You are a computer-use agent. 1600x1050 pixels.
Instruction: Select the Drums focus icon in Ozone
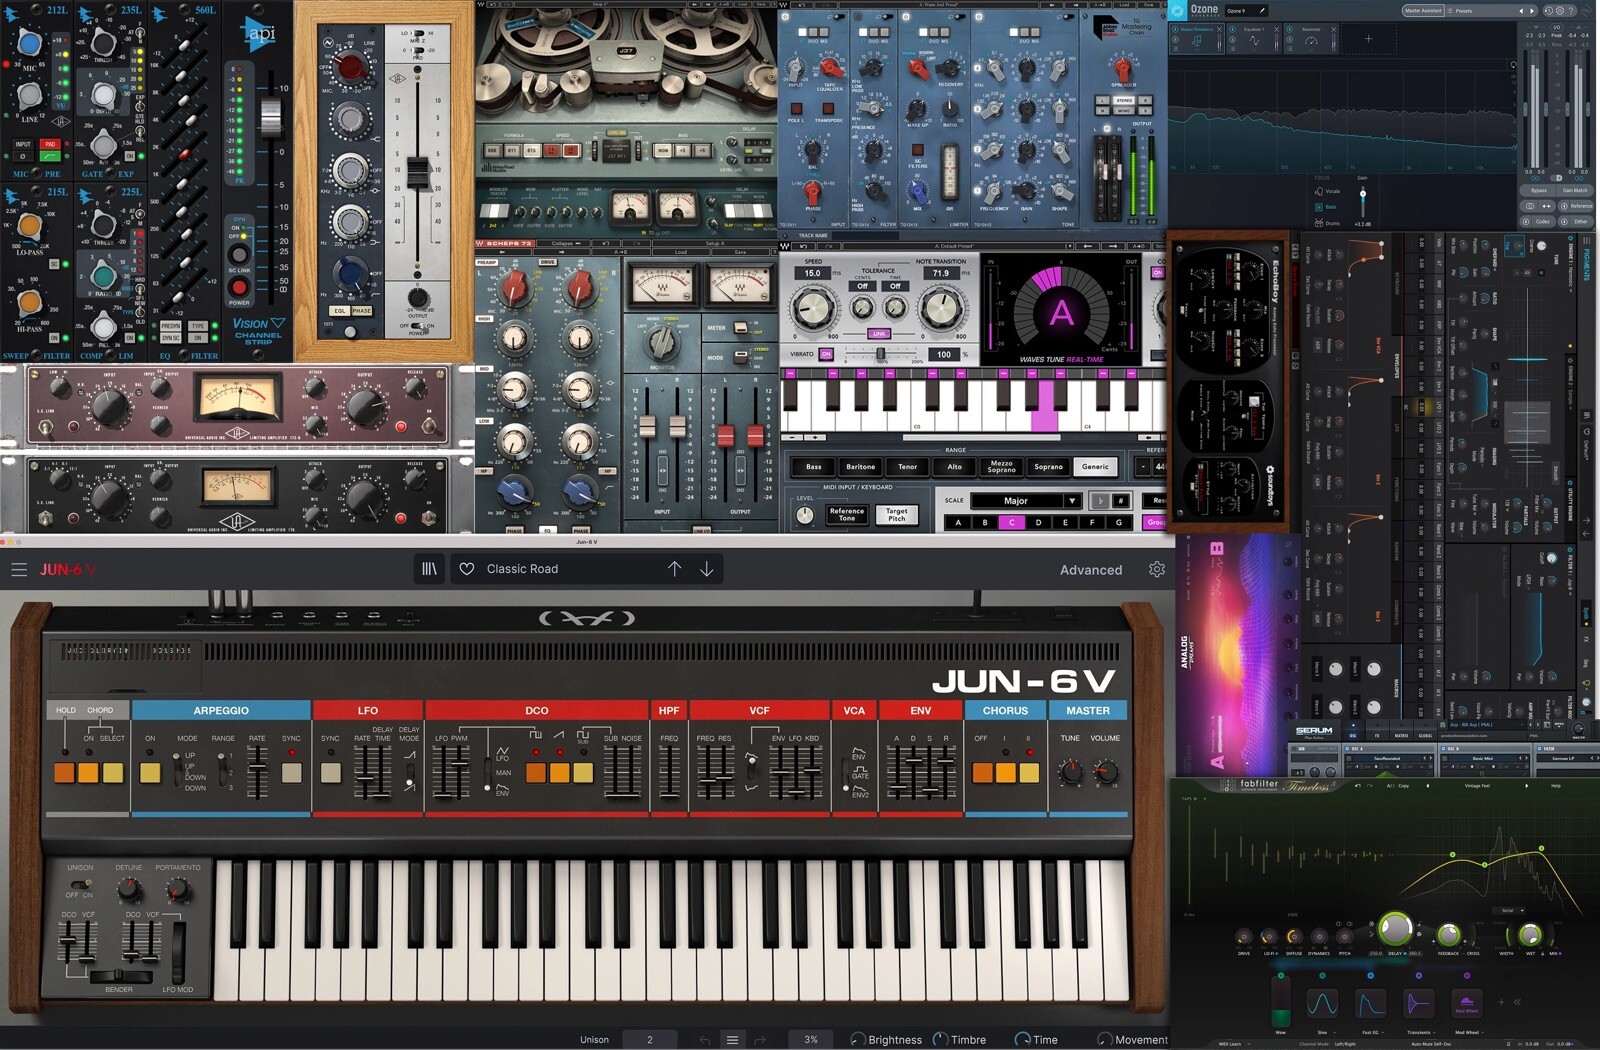[1319, 223]
